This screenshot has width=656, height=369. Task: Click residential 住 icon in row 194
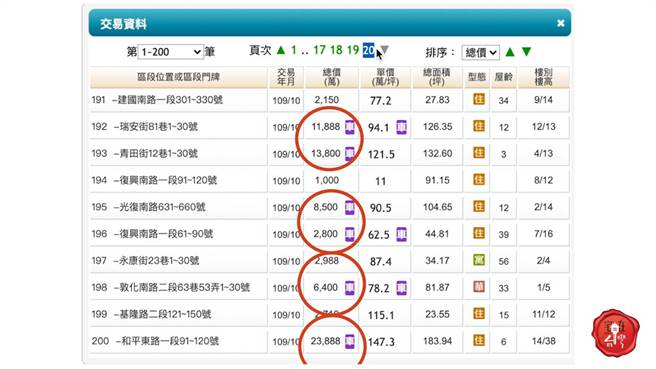tap(479, 179)
